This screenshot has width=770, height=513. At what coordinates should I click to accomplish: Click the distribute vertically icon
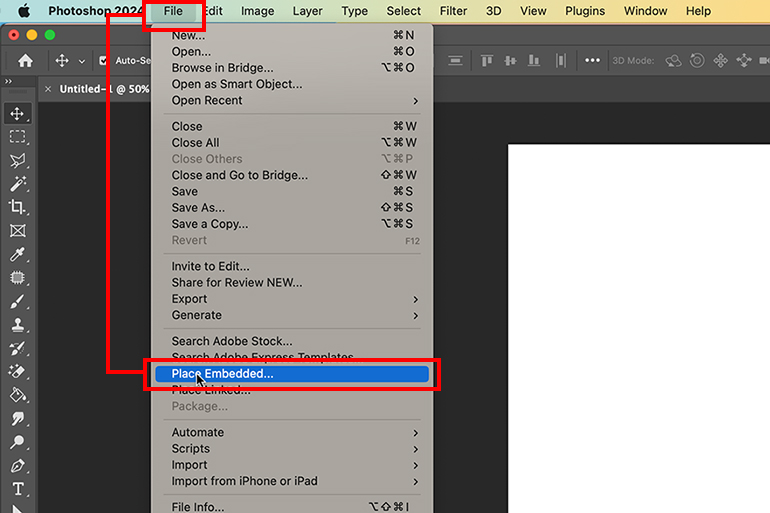coord(455,61)
